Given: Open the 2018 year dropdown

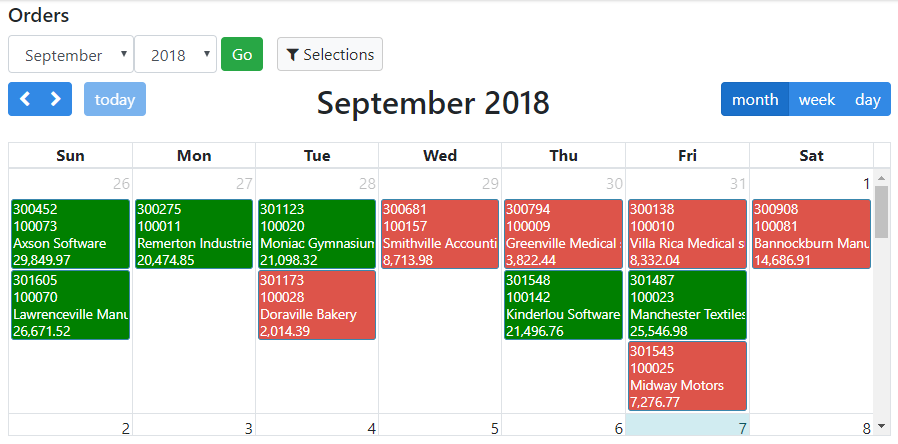Looking at the screenshot, I should point(175,55).
